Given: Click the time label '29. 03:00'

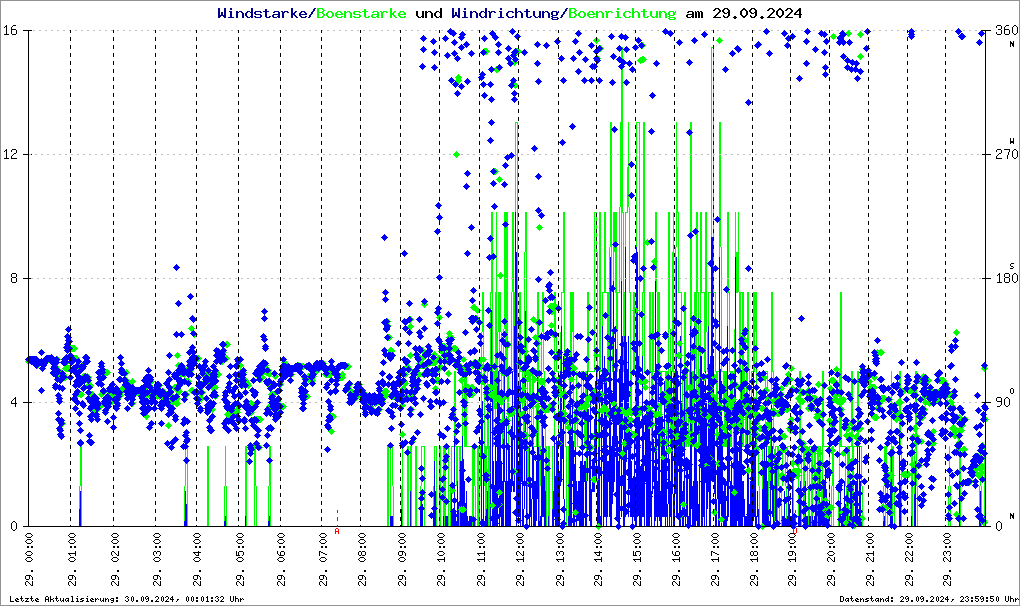Looking at the screenshot, I should tap(156, 559).
